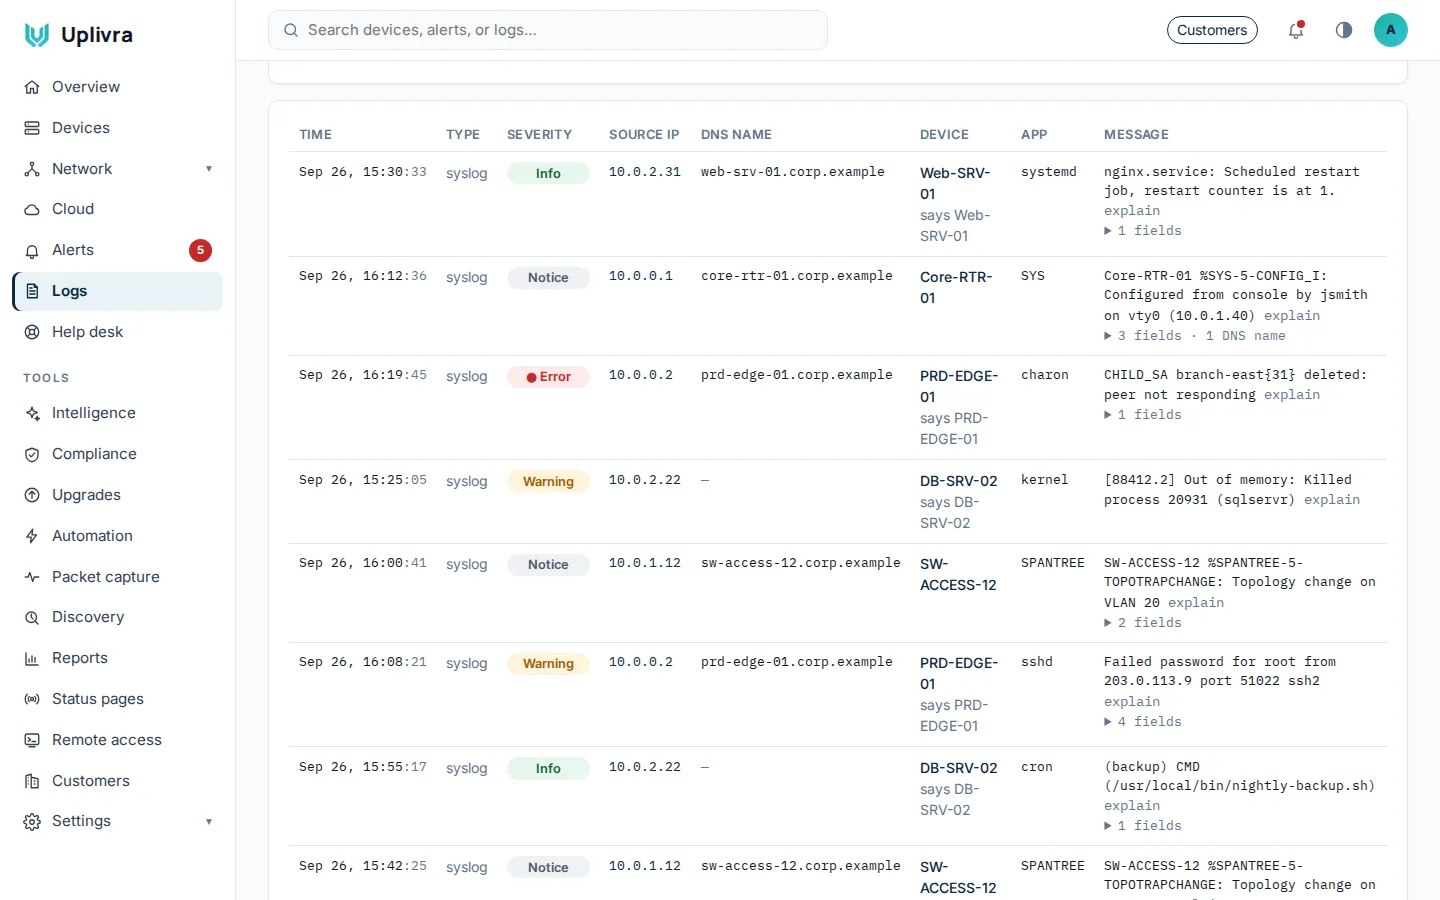This screenshot has height=900, width=1440.
Task: Click the Automation lightning icon
Action: coord(32,536)
